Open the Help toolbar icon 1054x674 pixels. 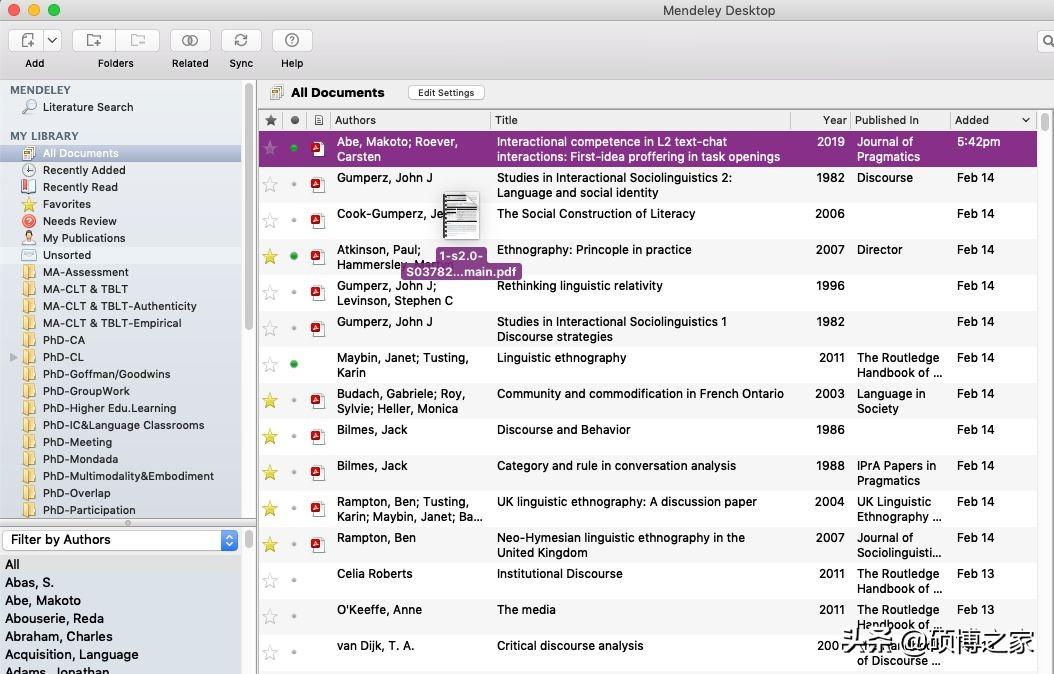(x=292, y=40)
